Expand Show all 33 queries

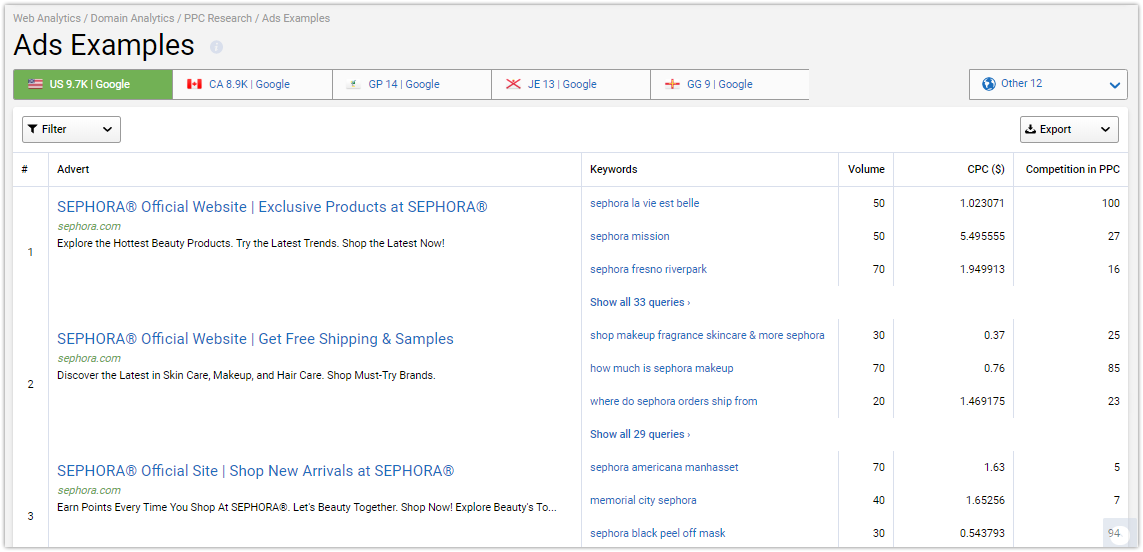tap(640, 302)
